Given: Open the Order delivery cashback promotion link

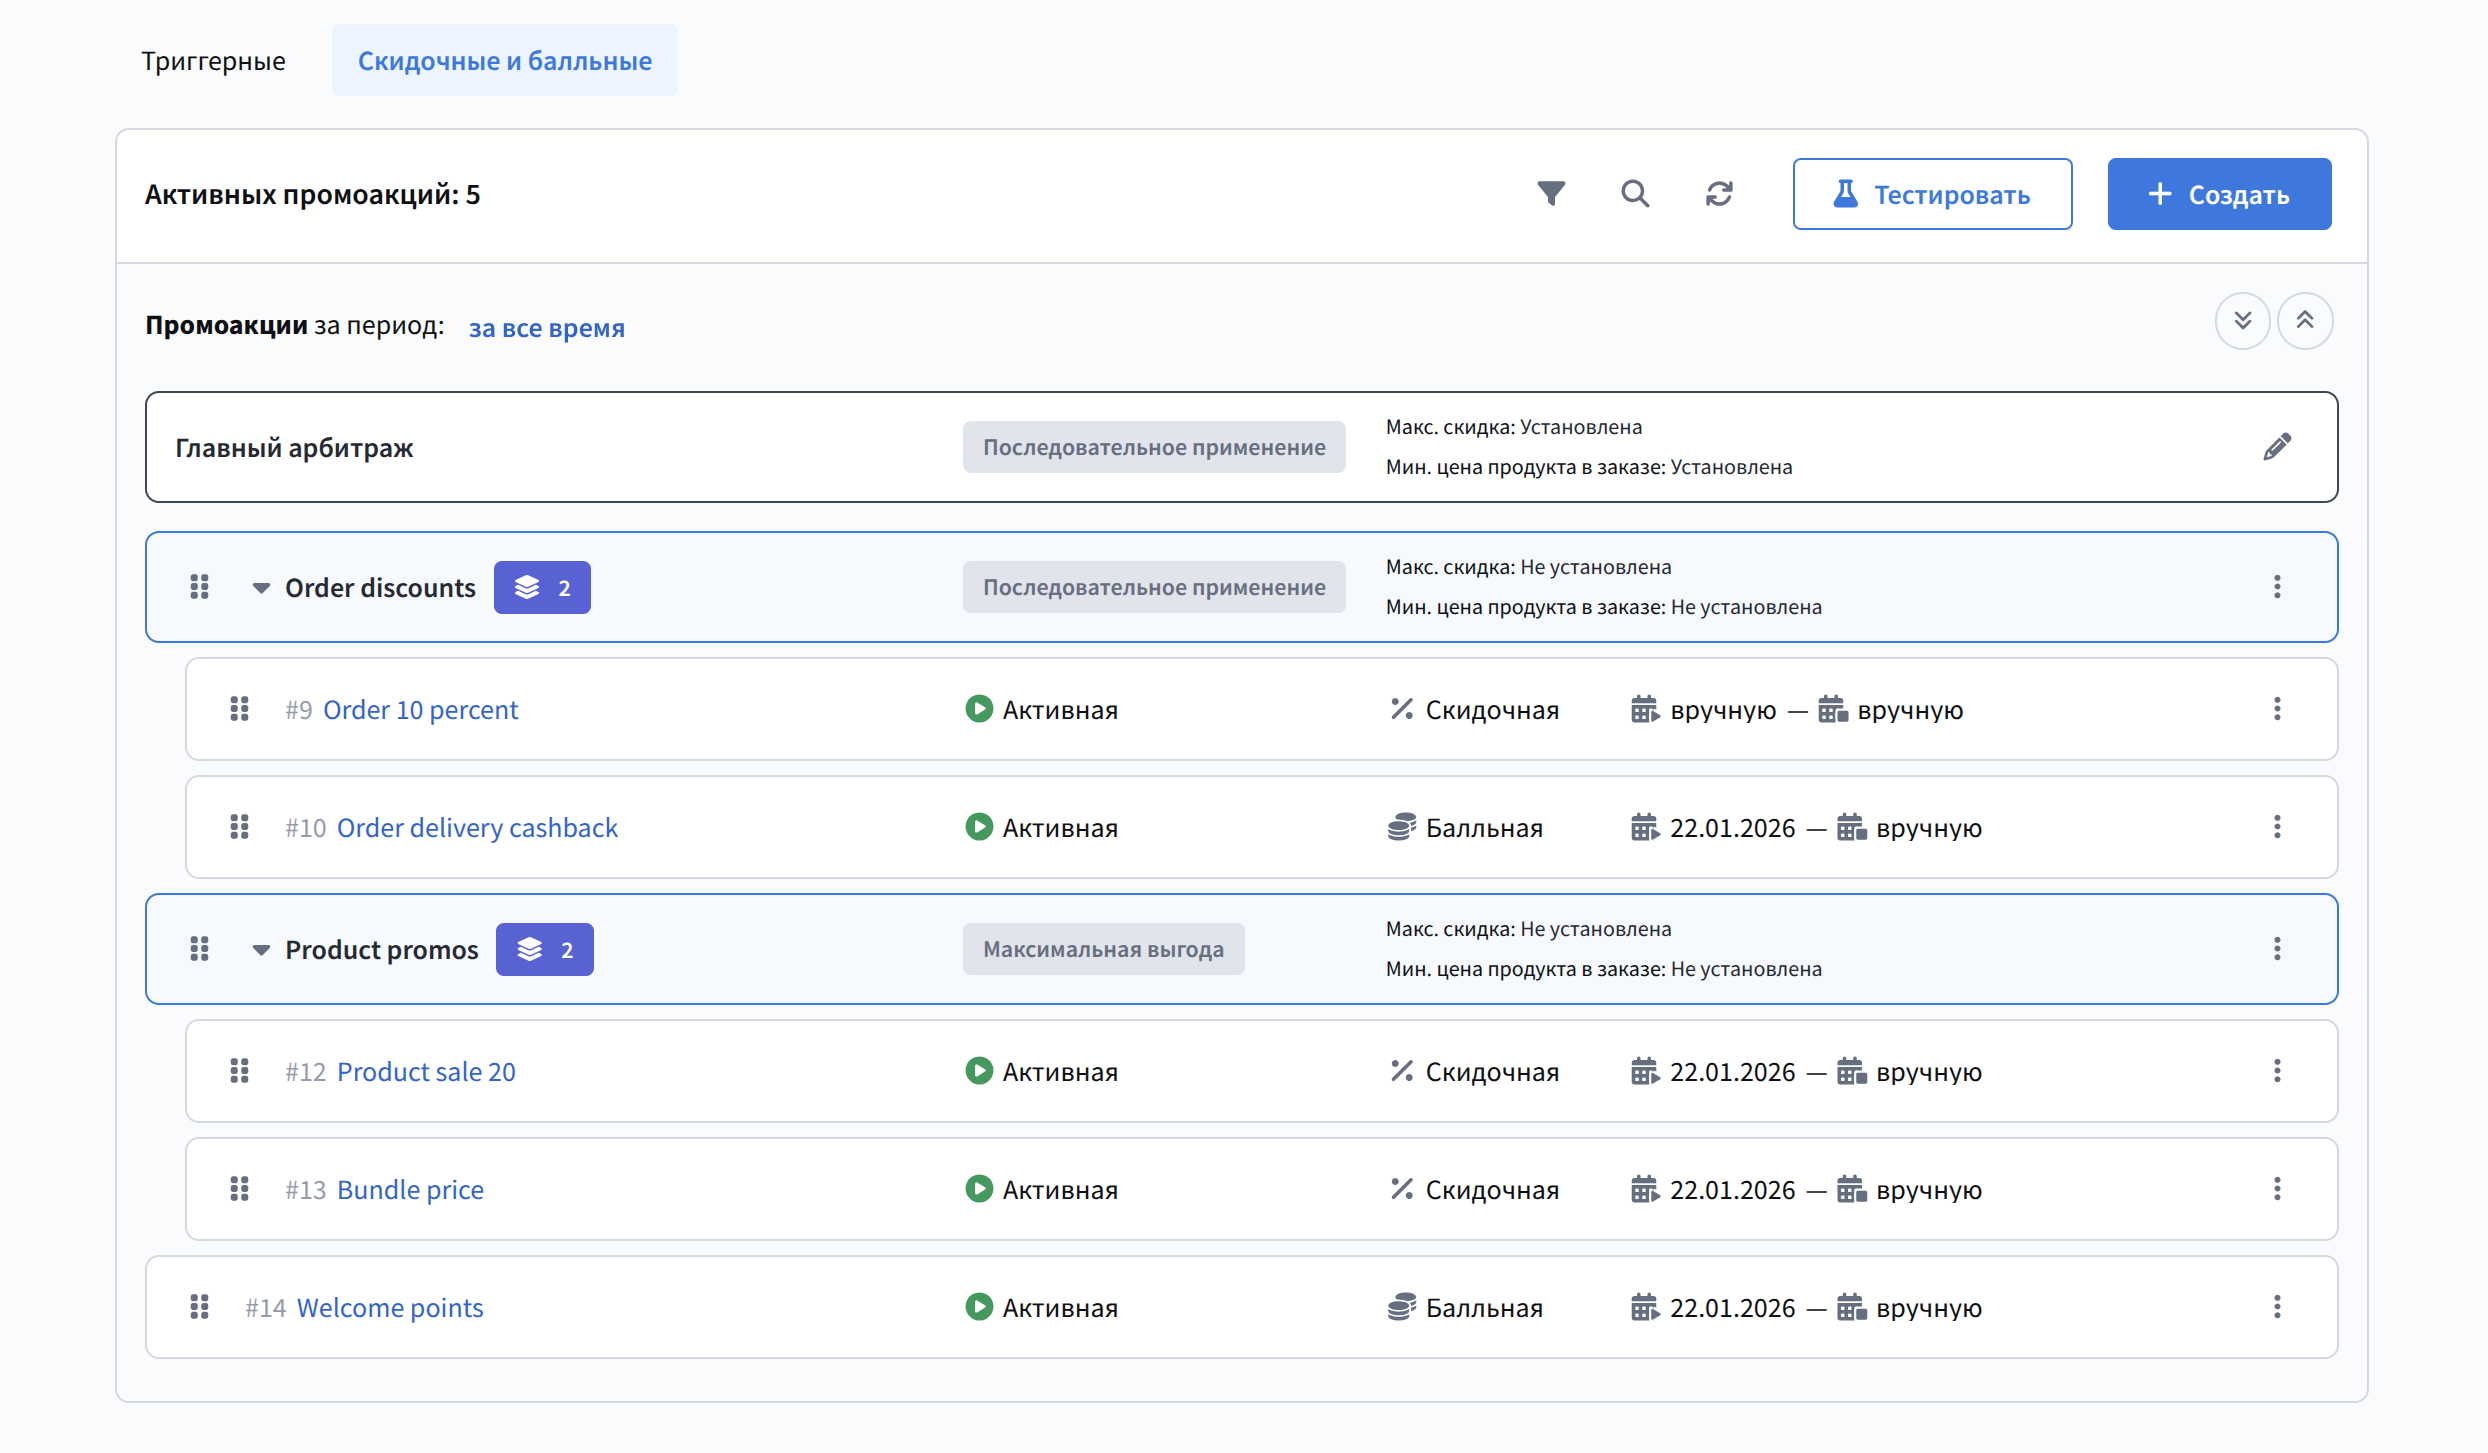Looking at the screenshot, I should 477,828.
